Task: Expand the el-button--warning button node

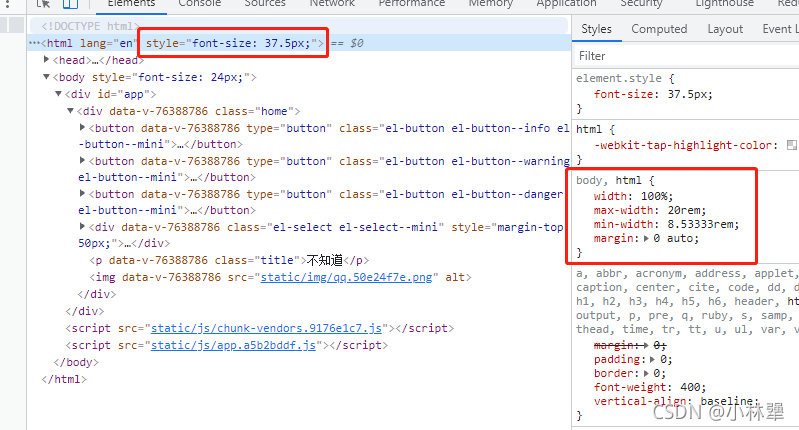Action: click(83, 160)
